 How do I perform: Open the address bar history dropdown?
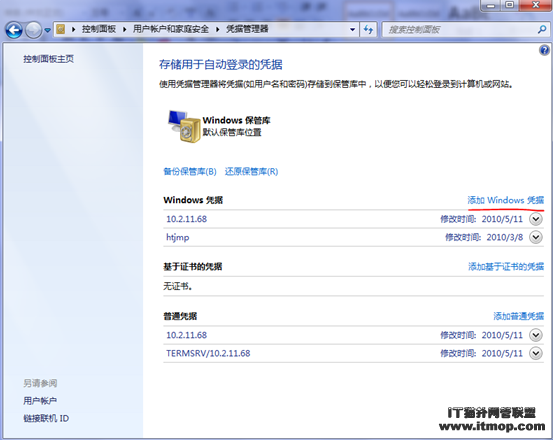tap(352, 30)
